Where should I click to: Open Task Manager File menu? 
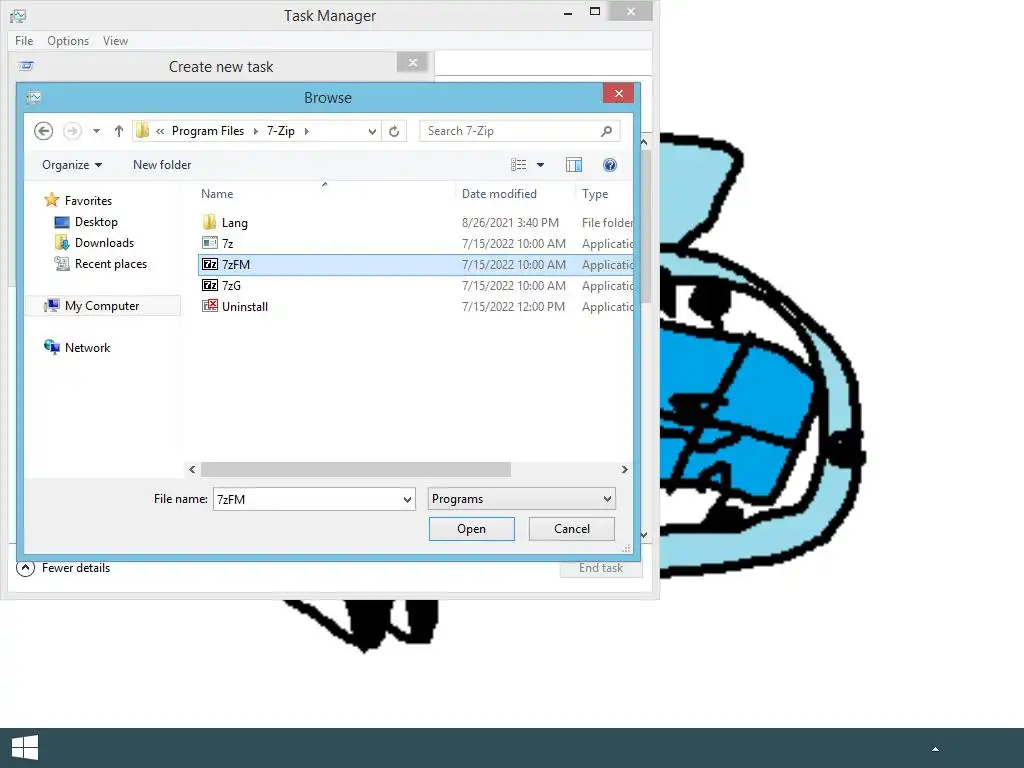click(x=24, y=40)
